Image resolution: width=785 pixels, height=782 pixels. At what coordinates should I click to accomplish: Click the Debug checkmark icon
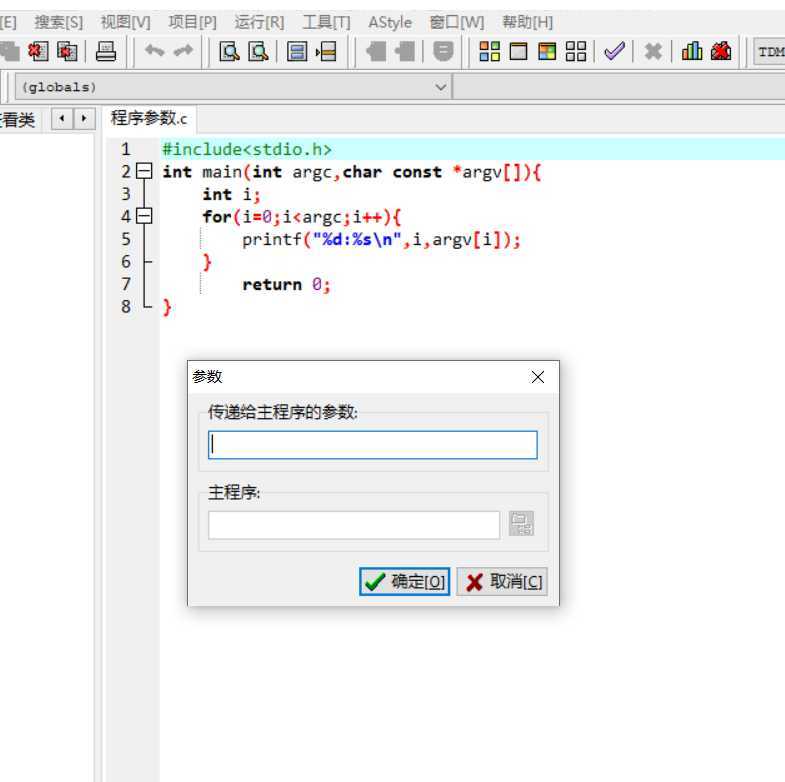click(x=614, y=51)
